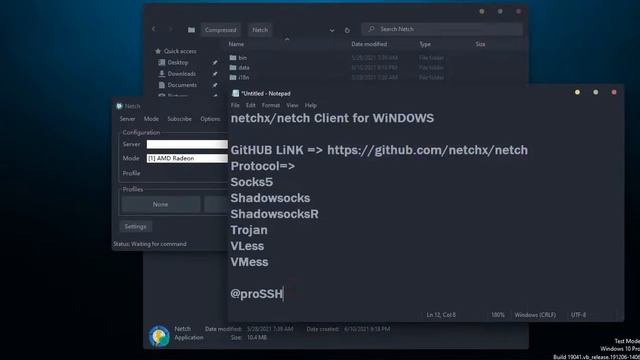The width and height of the screenshot is (640, 360).
Task: Click the Search Netch field
Action: [442, 29]
